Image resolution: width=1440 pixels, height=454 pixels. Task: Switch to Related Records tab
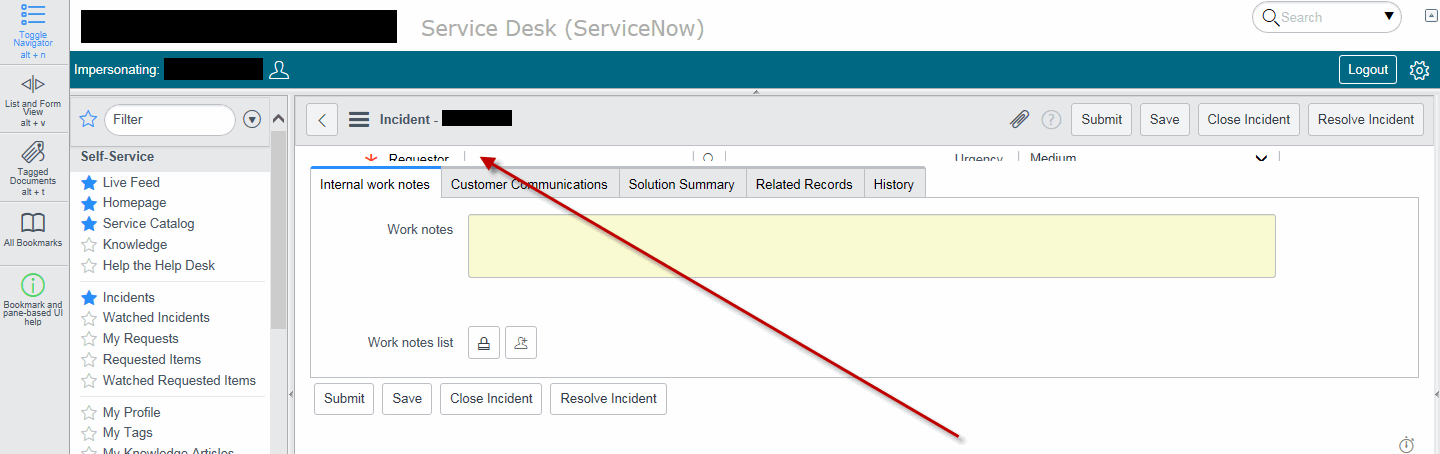pyautogui.click(x=804, y=184)
